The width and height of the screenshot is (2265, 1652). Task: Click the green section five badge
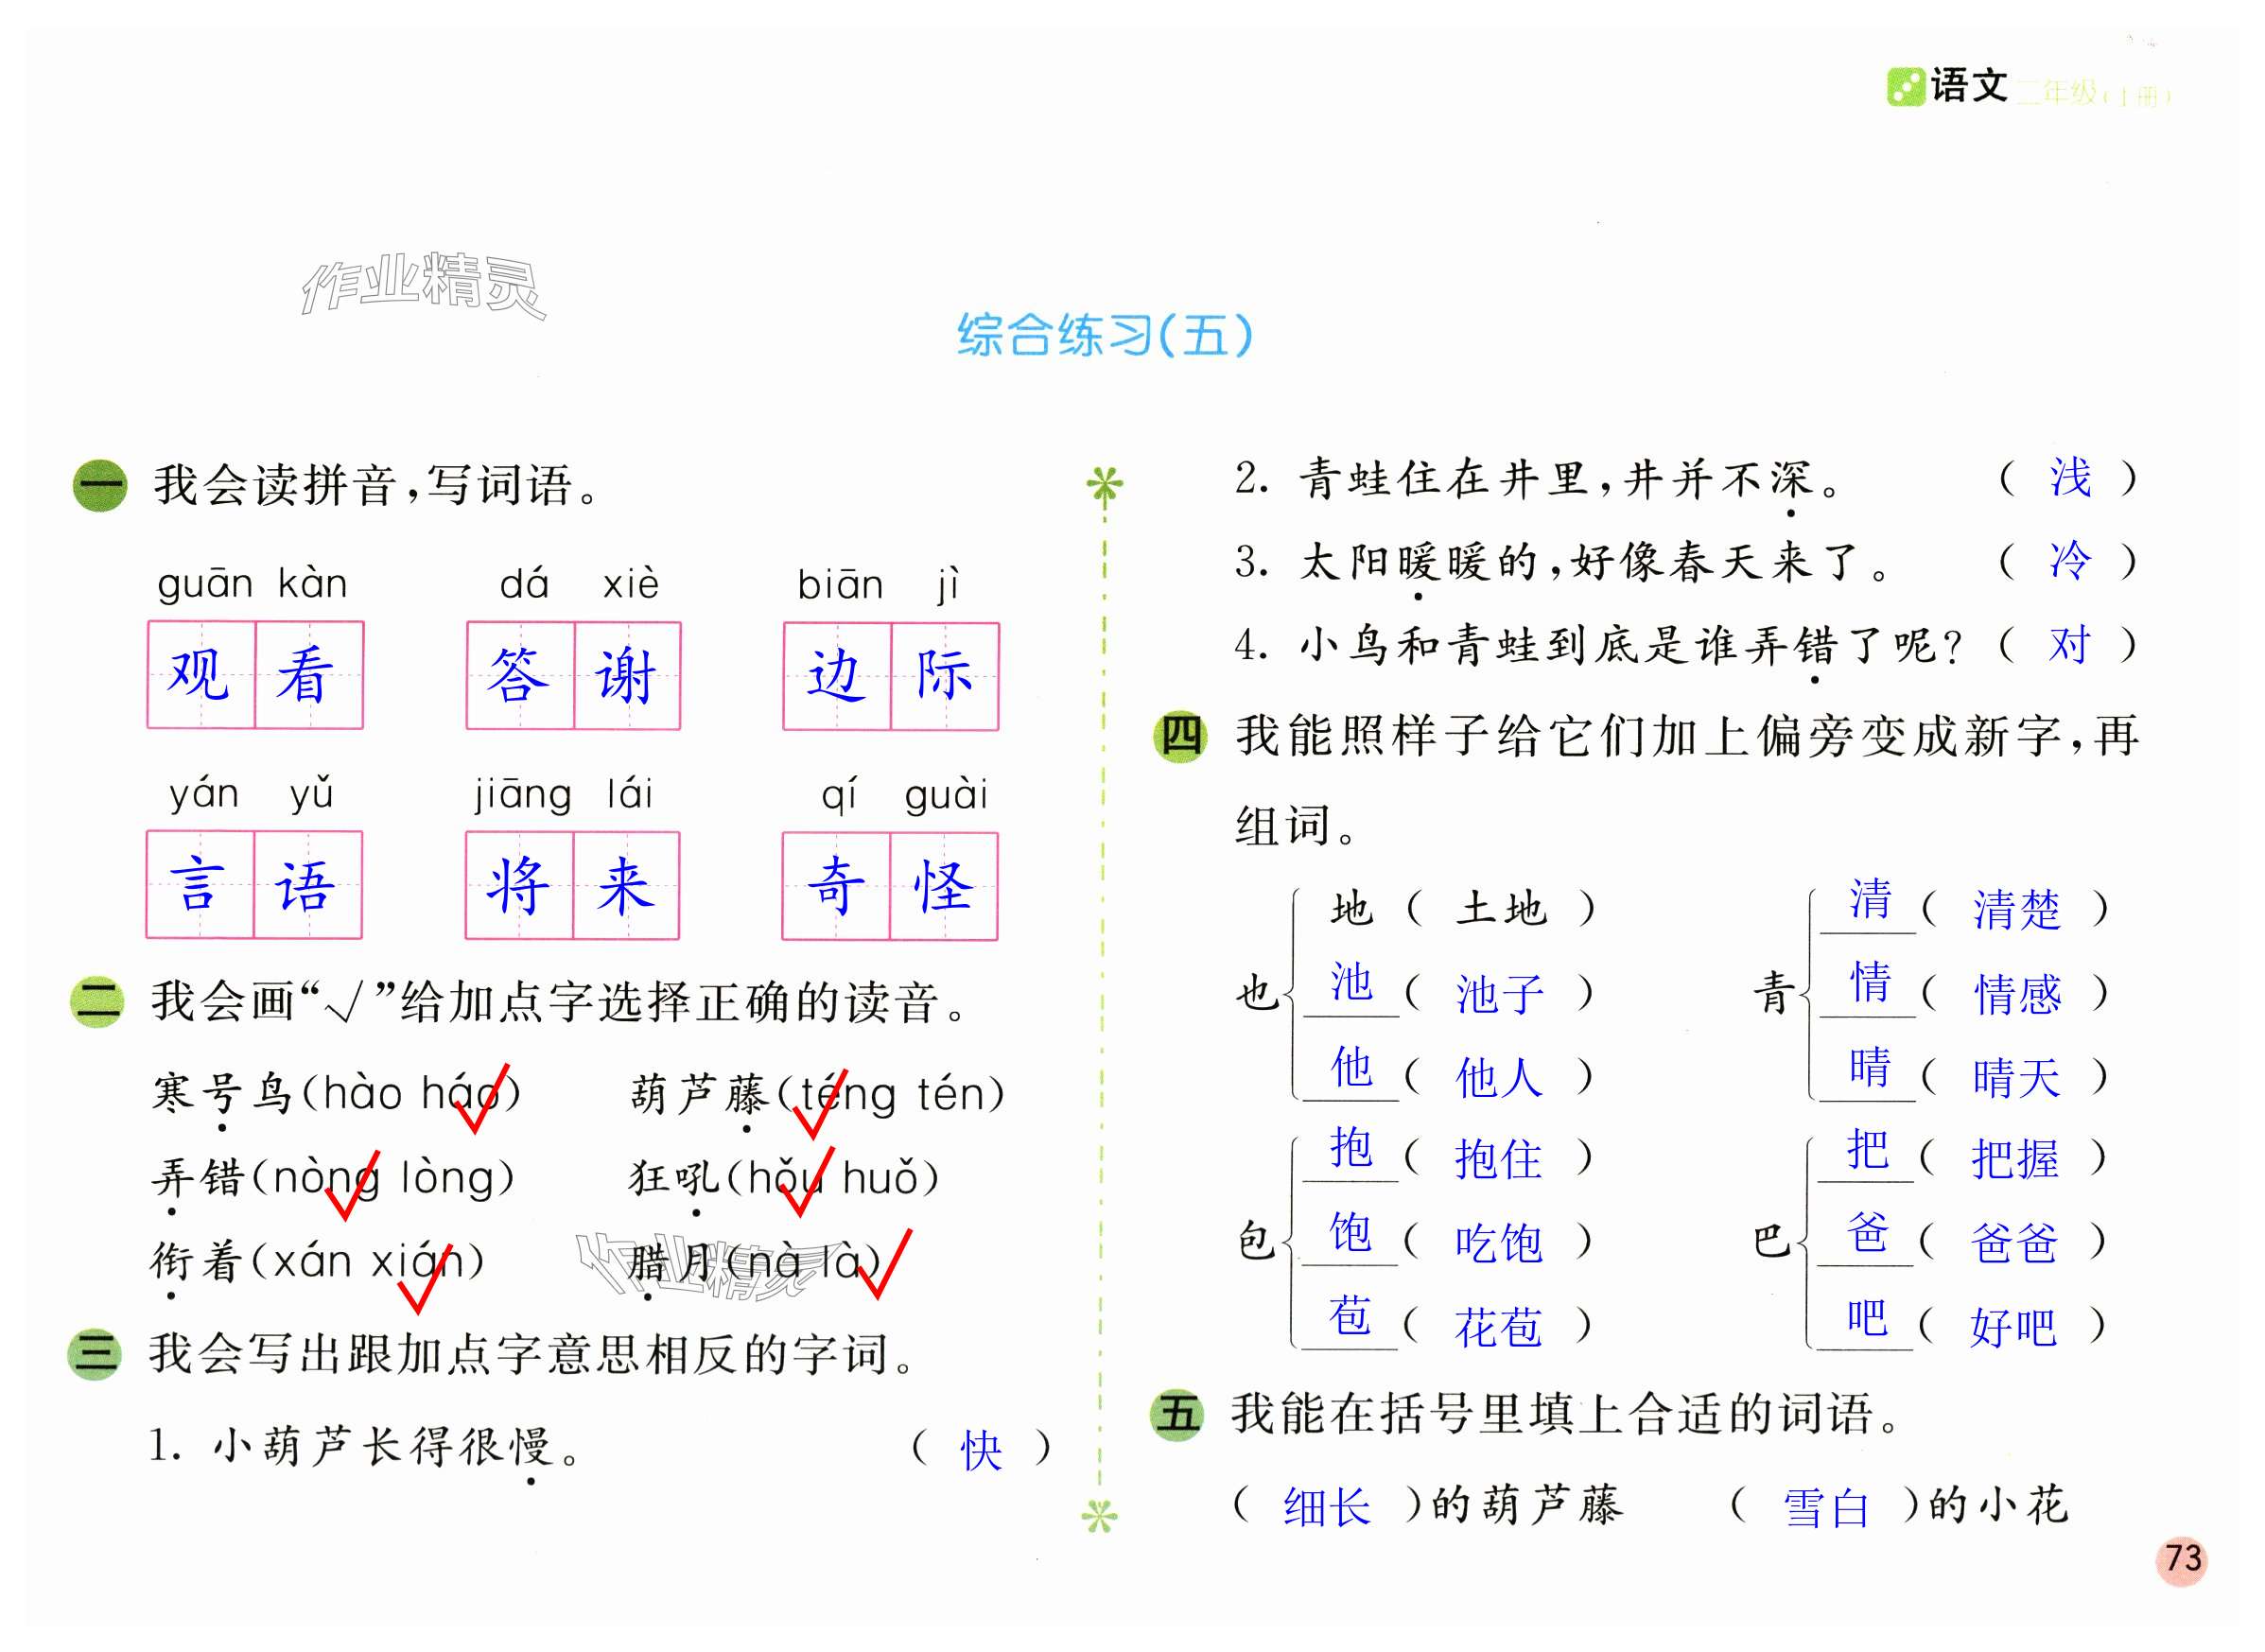tap(1177, 1415)
